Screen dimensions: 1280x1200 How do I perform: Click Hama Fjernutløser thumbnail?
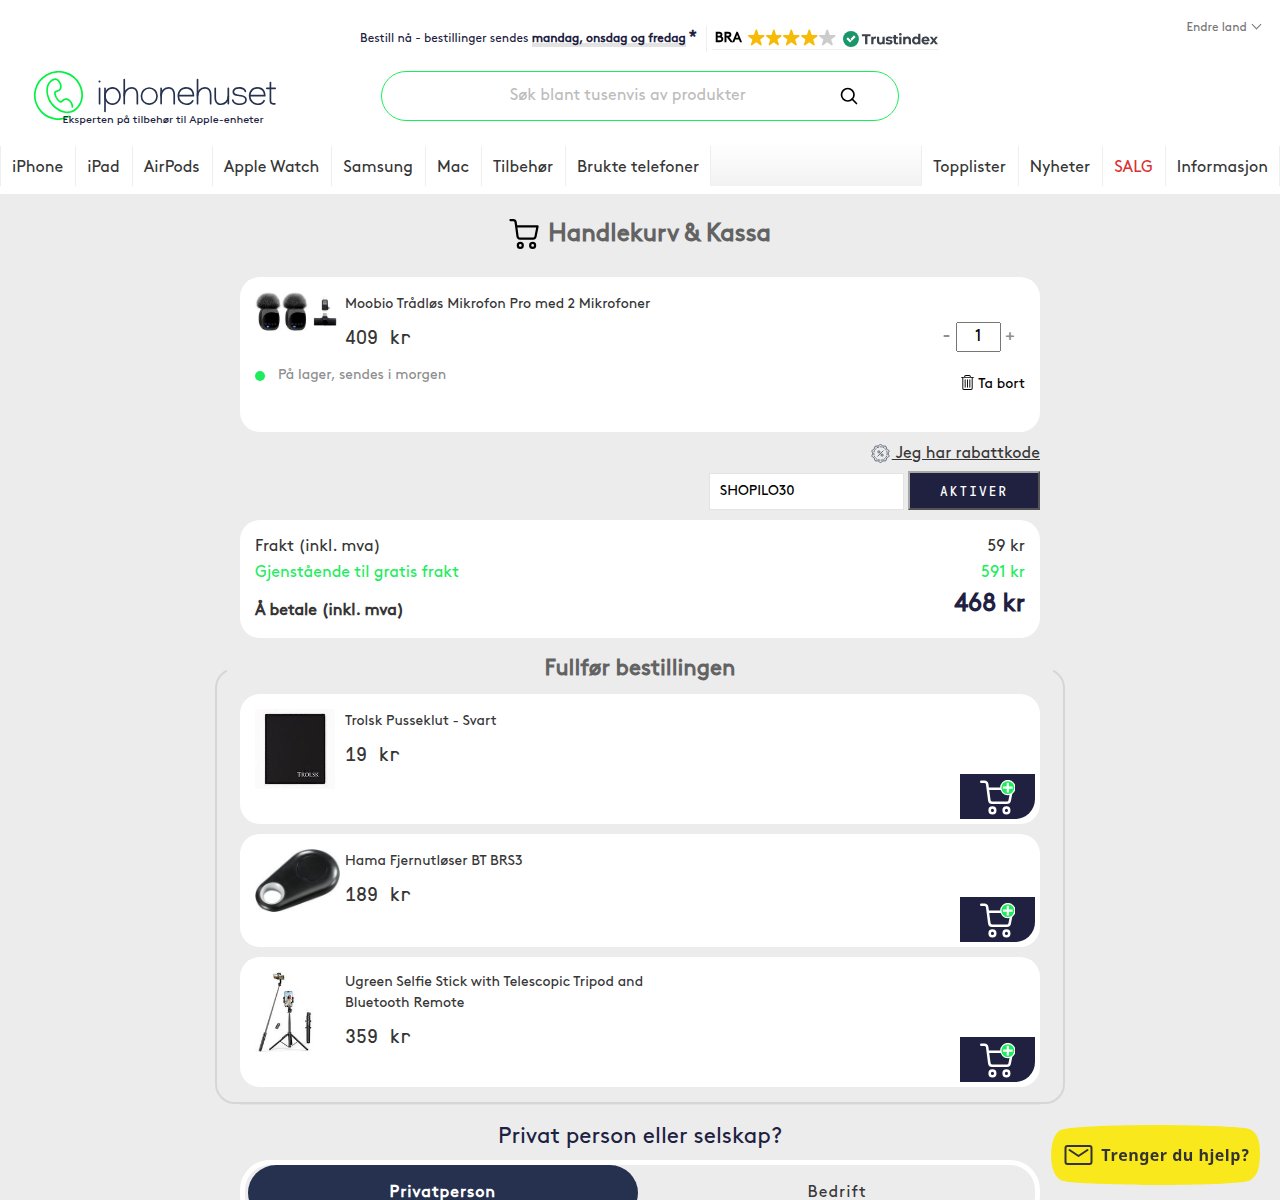pos(297,881)
